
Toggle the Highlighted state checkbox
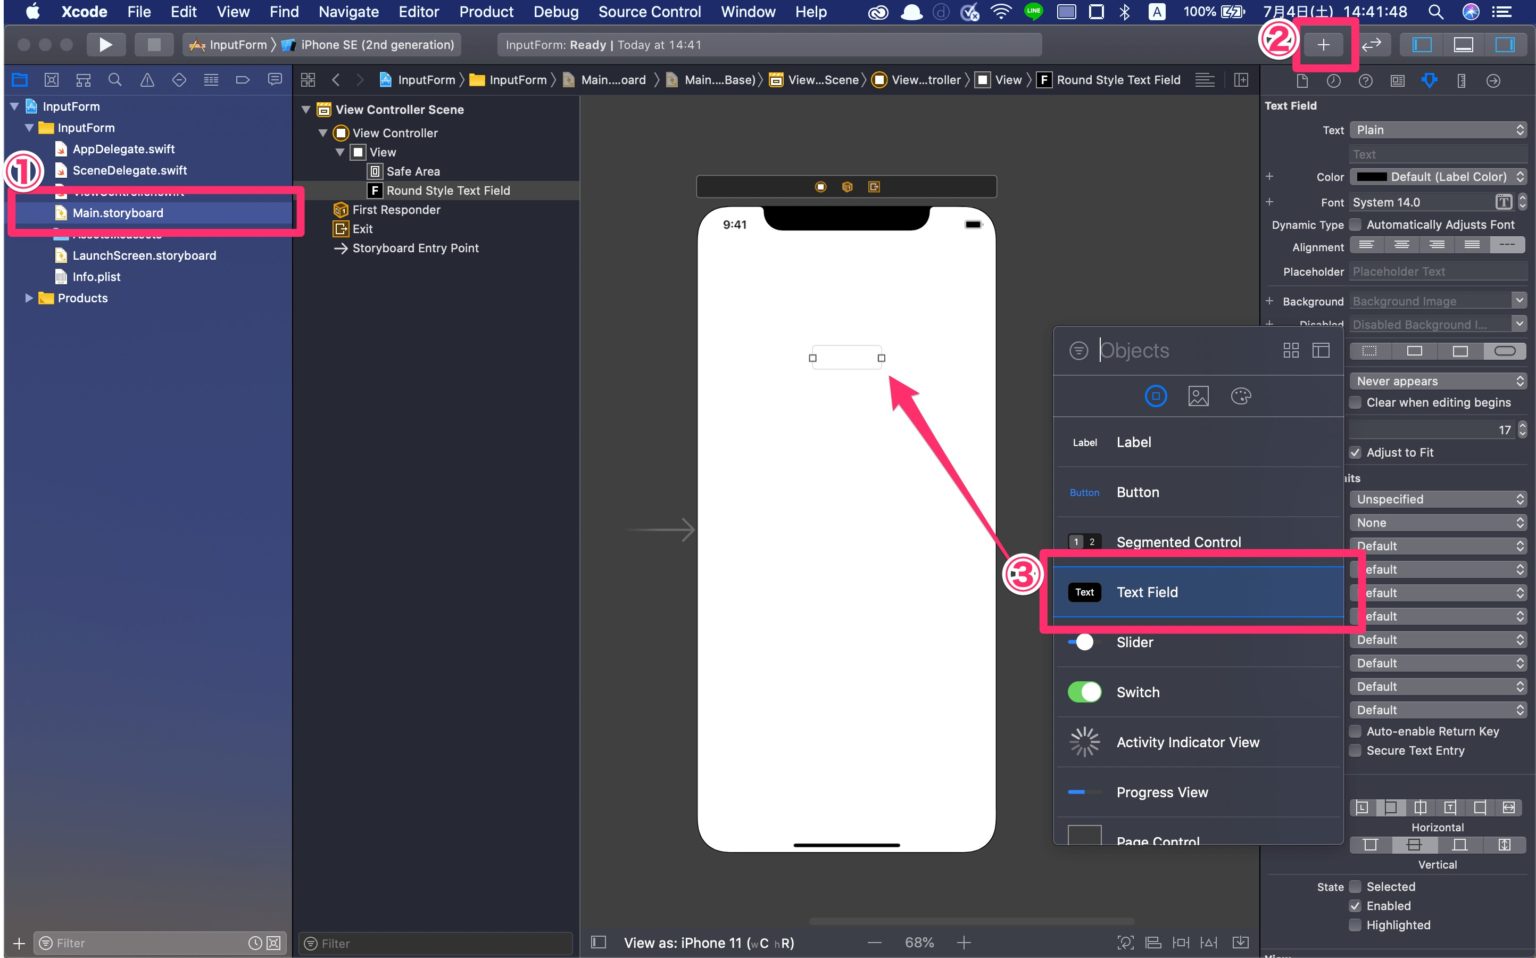(1356, 925)
